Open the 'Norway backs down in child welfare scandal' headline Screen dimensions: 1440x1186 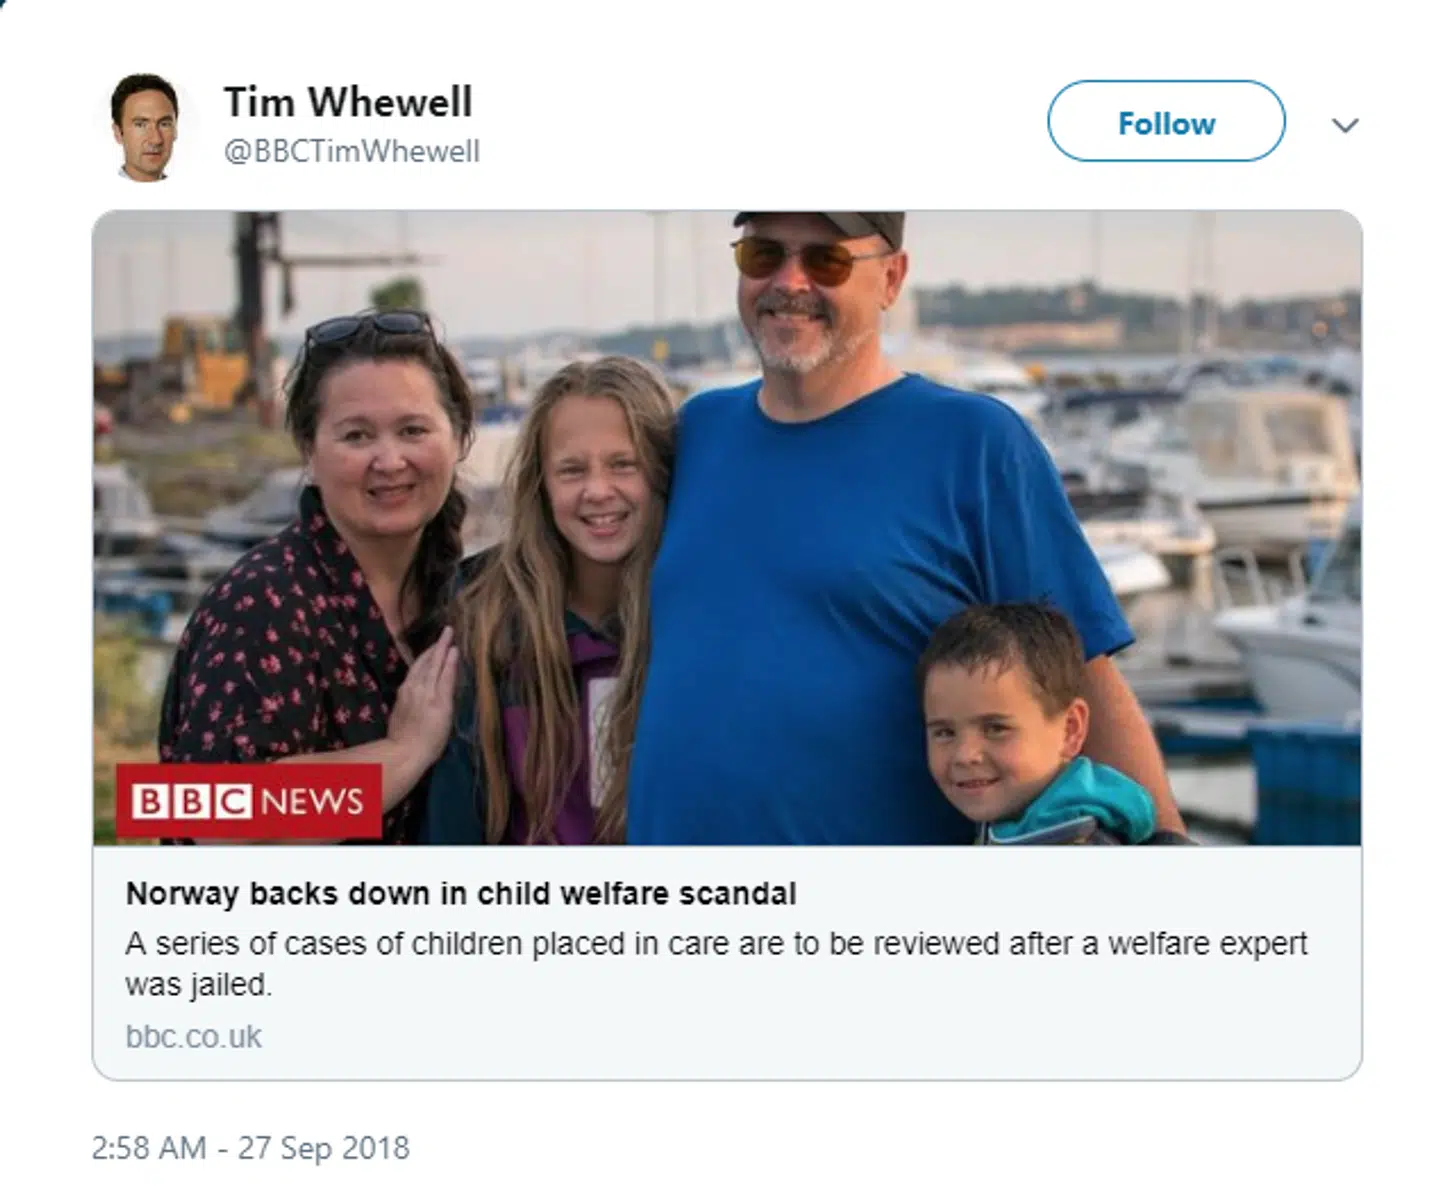tap(461, 893)
